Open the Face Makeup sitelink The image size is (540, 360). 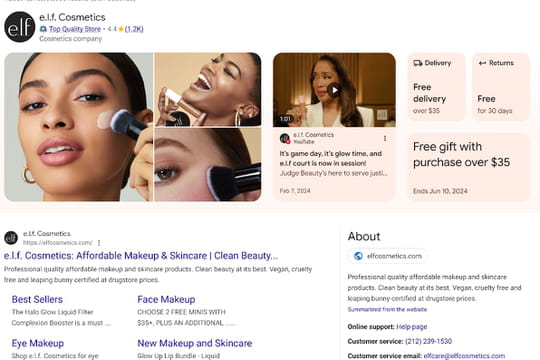(x=166, y=299)
